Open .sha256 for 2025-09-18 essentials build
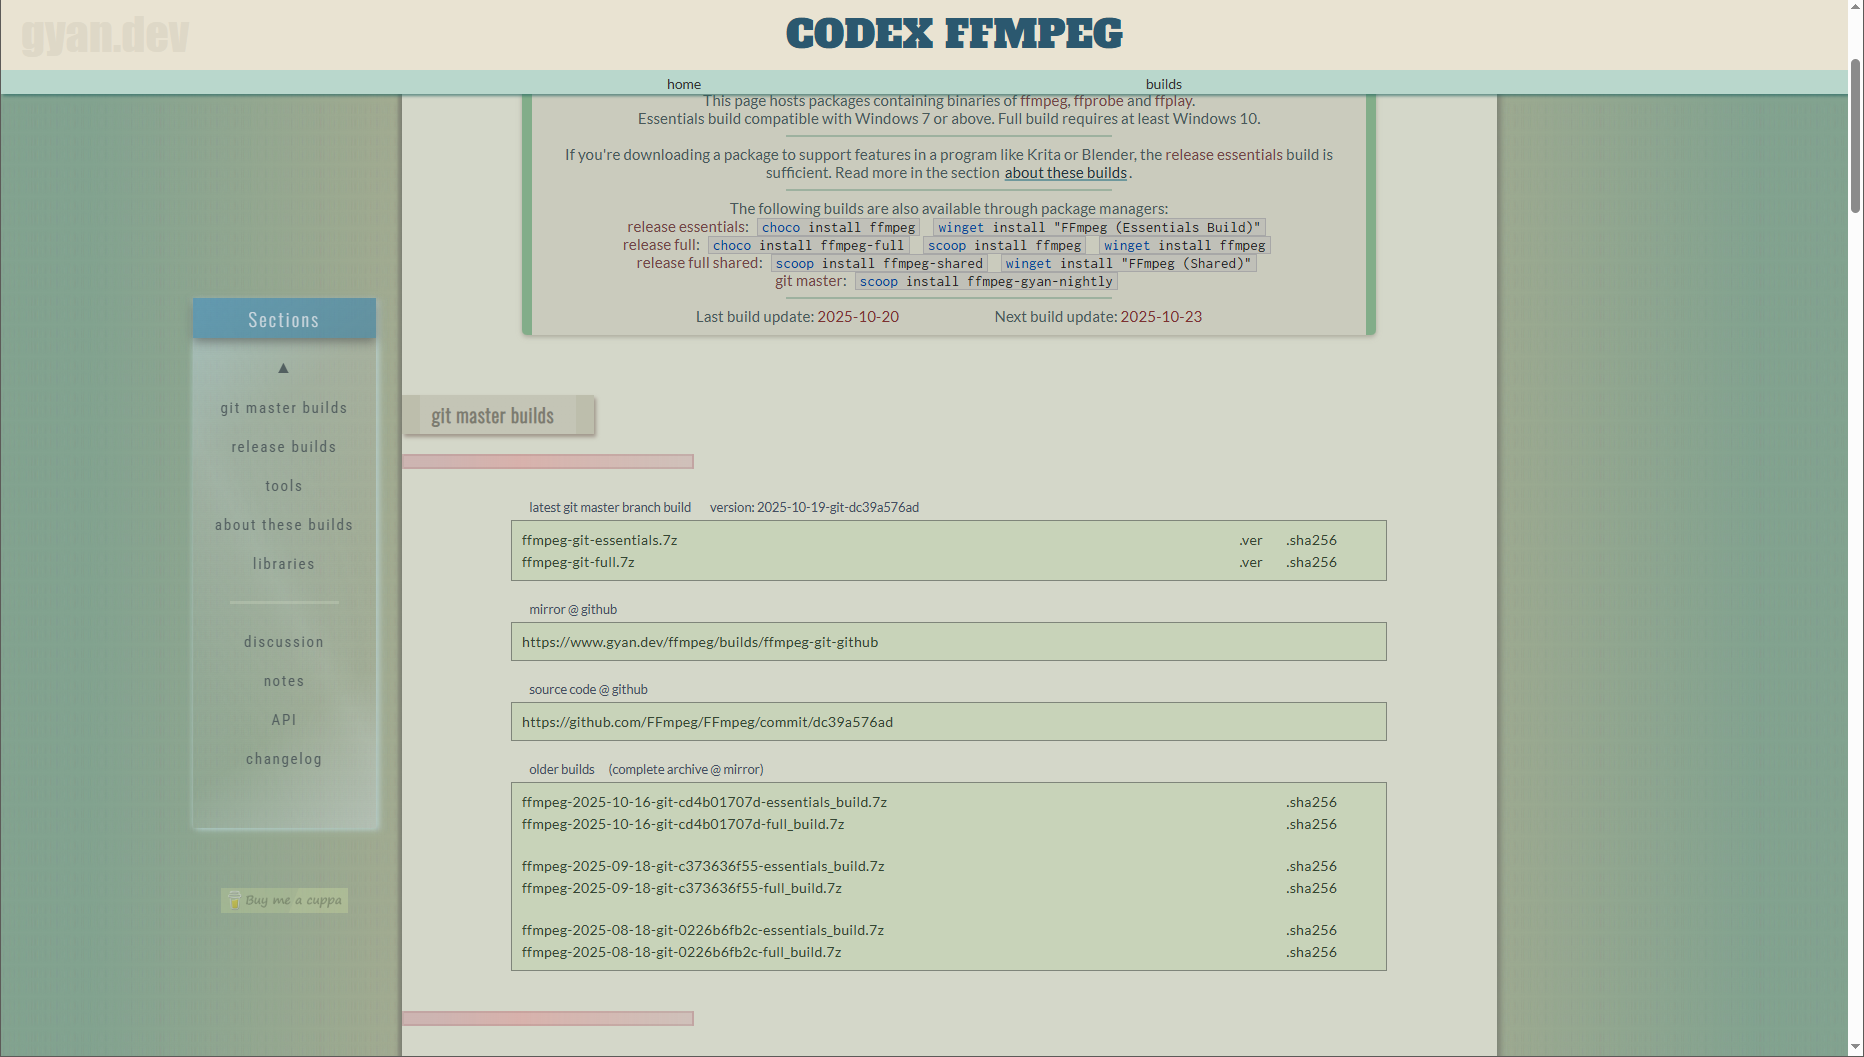Viewport: 1864px width, 1057px height. 1312,866
